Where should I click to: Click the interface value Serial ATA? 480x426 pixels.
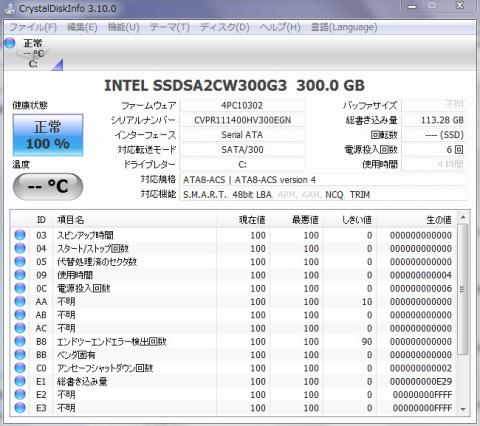point(242,135)
